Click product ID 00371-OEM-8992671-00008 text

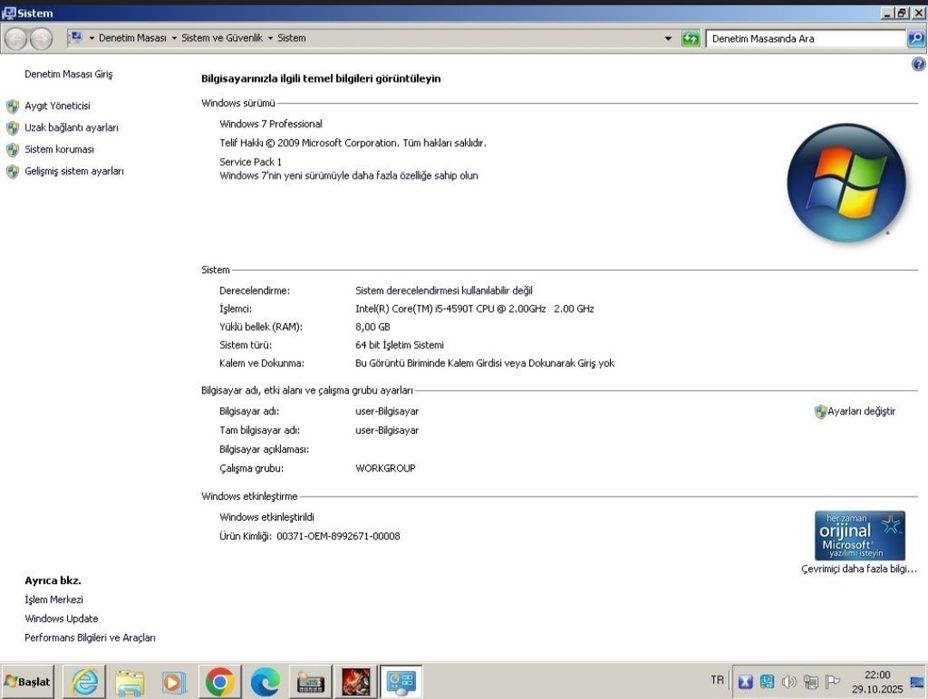click(x=338, y=536)
